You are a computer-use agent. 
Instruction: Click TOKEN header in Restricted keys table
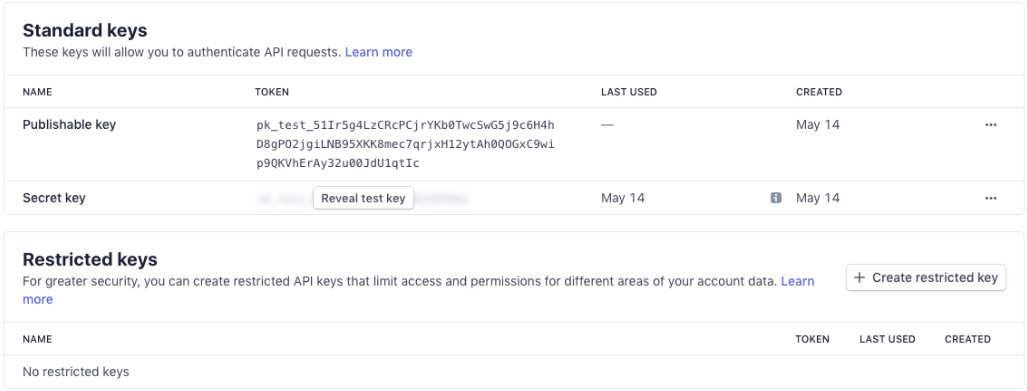pos(812,339)
